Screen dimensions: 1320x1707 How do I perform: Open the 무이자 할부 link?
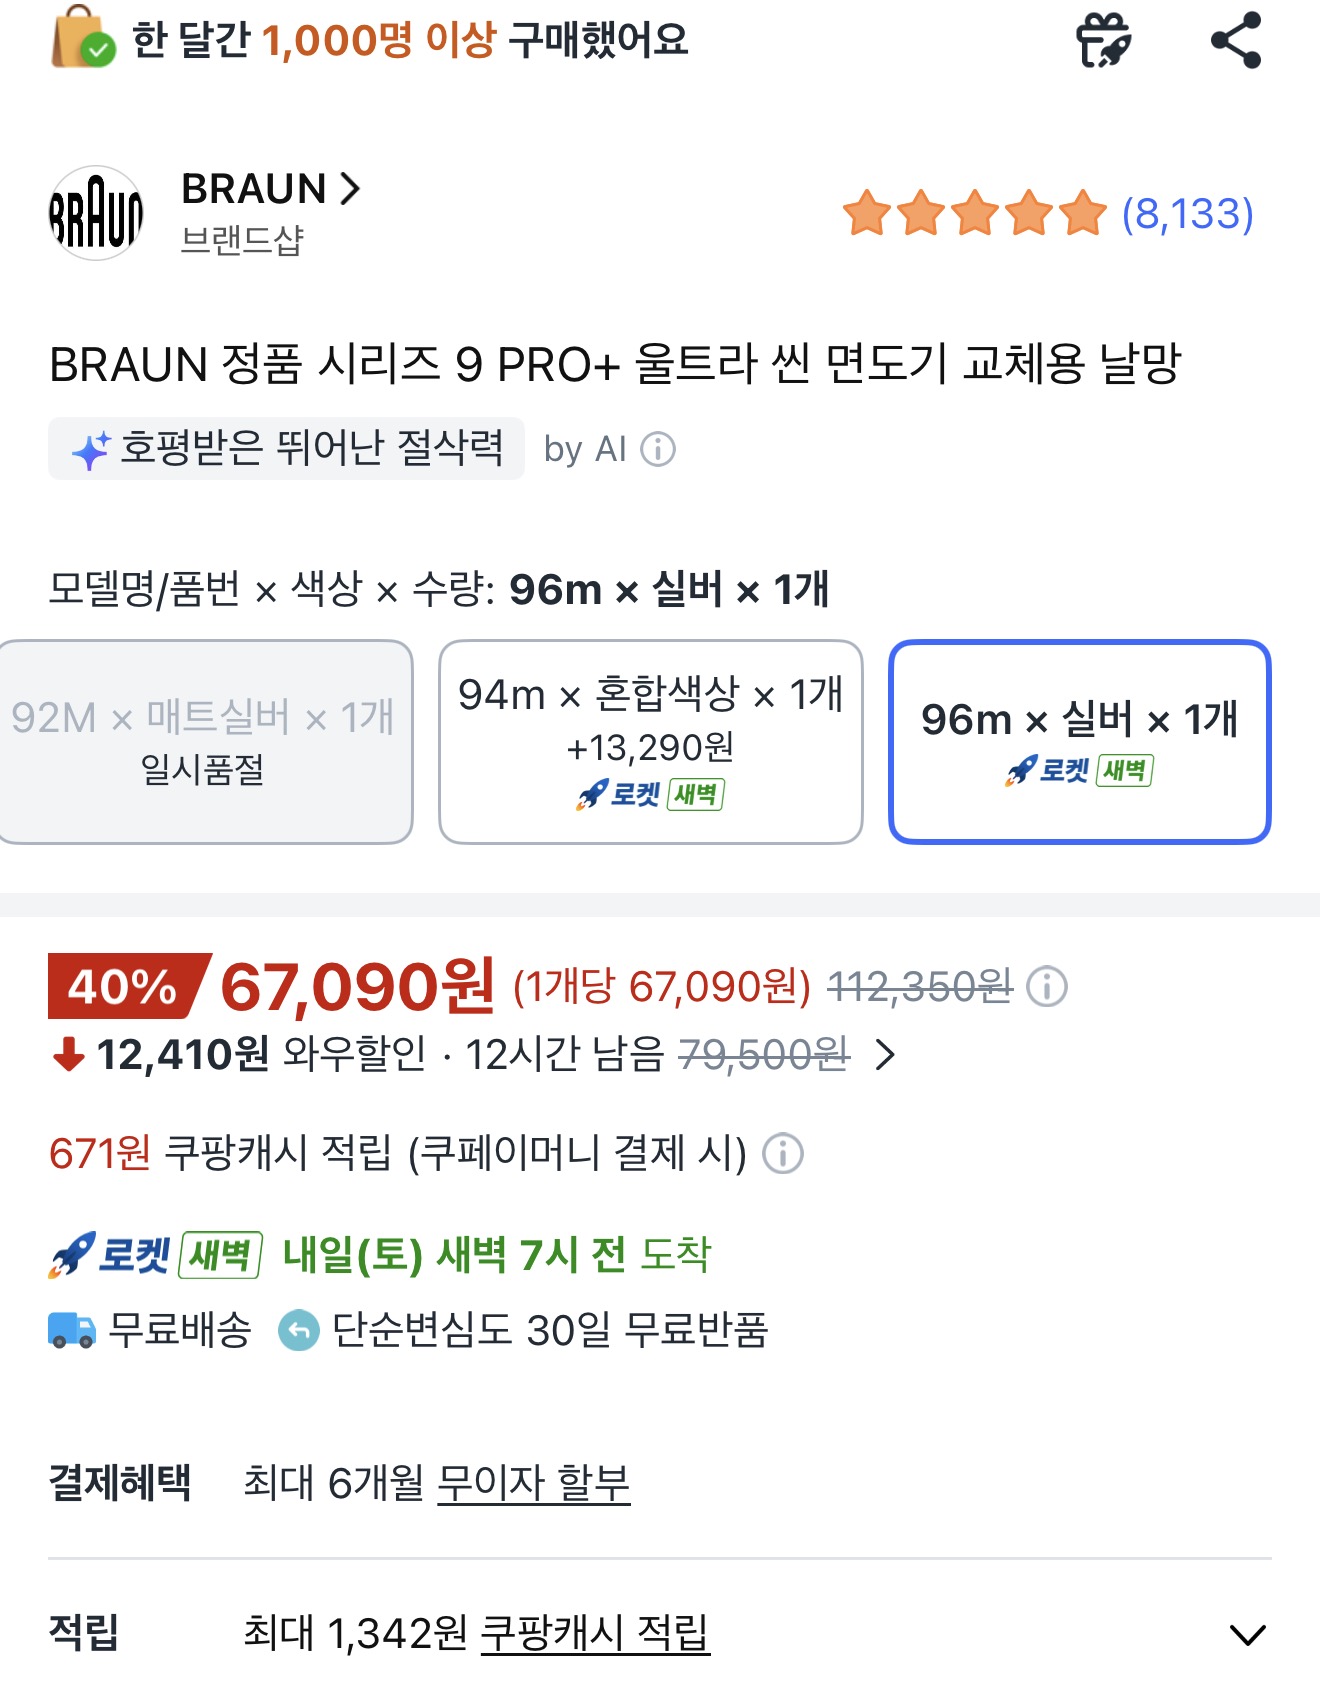click(534, 1482)
